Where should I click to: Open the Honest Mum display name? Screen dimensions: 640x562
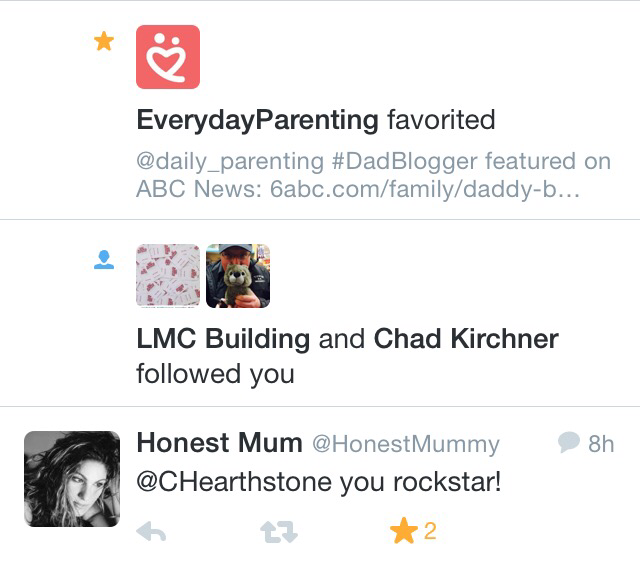click(219, 442)
